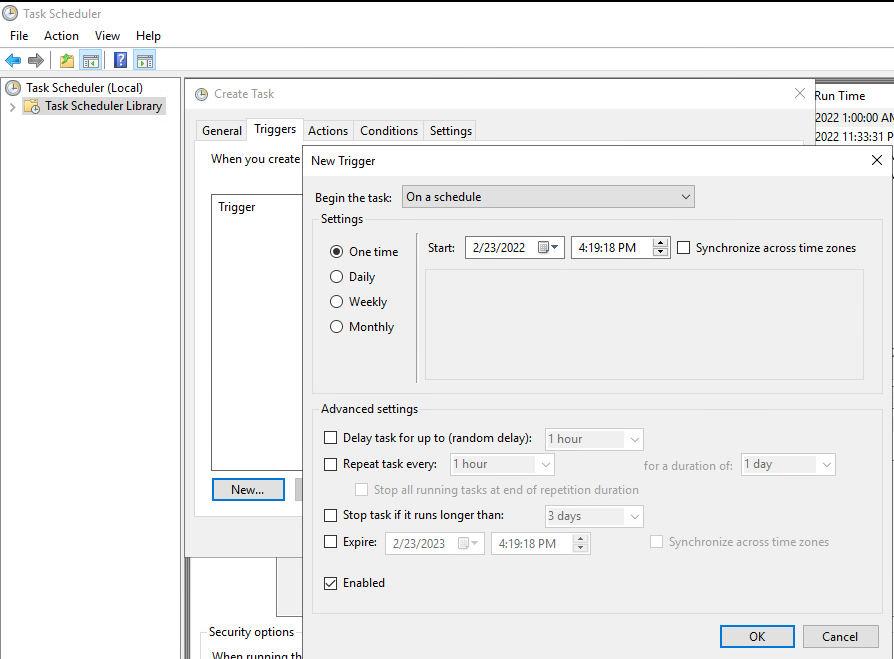Open the Action menu

pos(61,36)
